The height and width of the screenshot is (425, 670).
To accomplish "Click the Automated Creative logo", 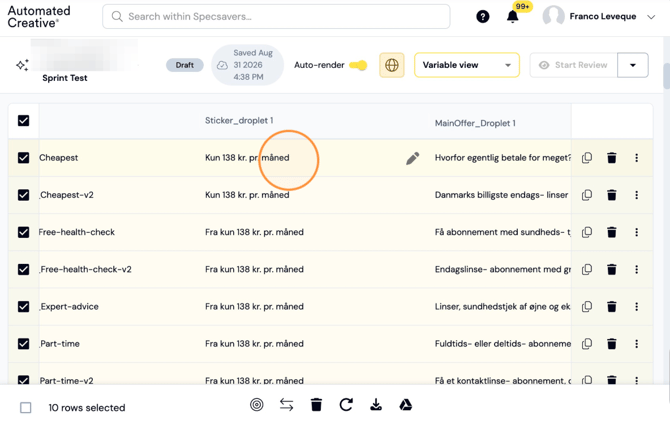I will pyautogui.click(x=39, y=17).
